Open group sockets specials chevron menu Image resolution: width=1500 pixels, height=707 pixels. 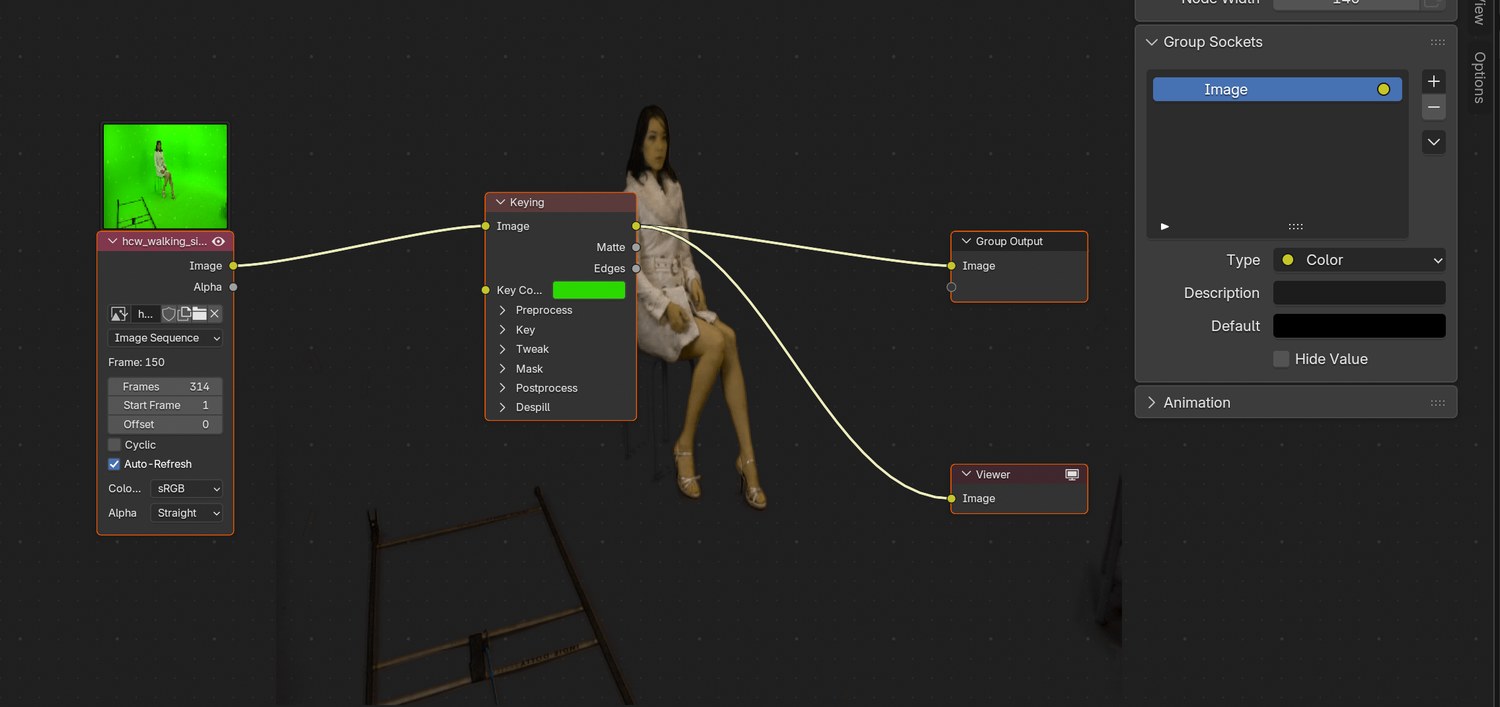click(x=1434, y=142)
